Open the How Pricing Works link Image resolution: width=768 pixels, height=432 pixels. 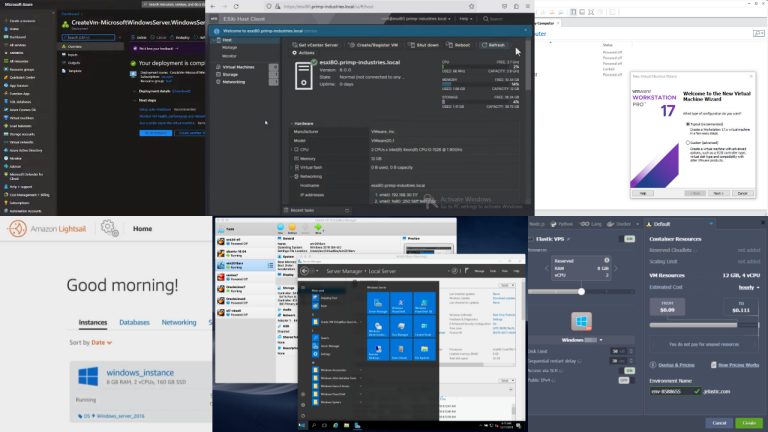[x=739, y=365]
